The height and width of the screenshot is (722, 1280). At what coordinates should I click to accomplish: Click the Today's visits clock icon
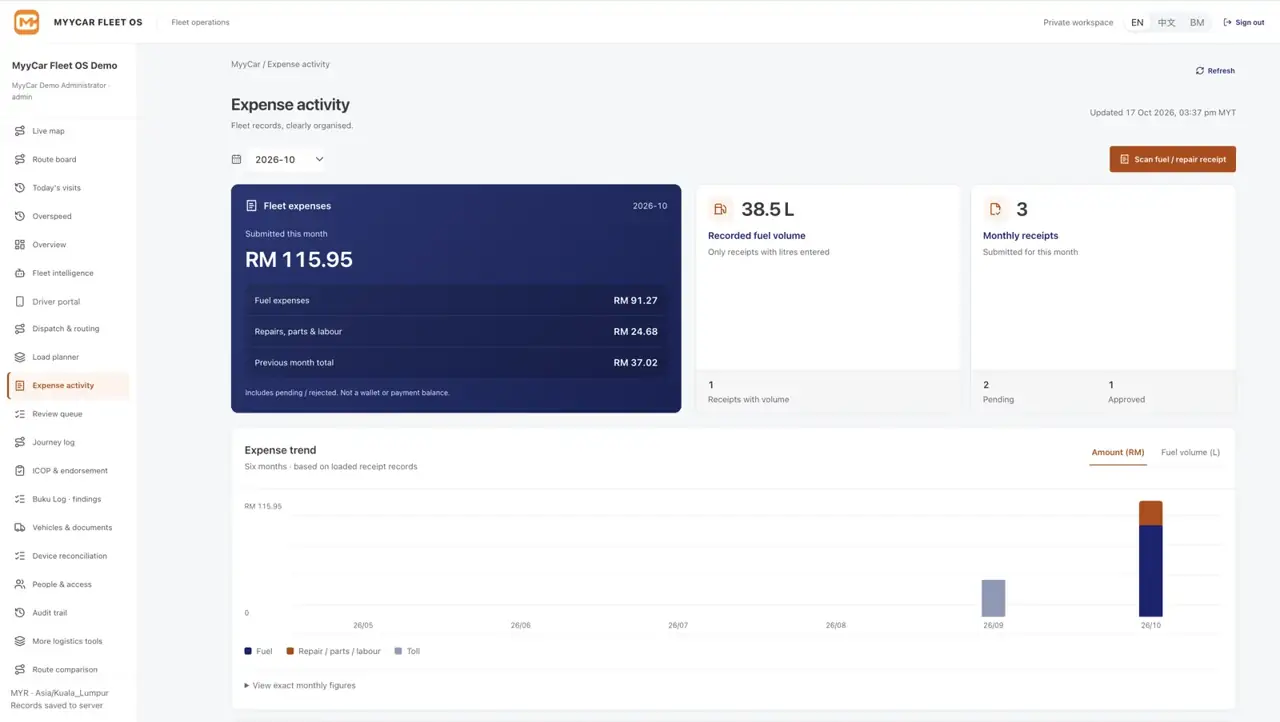click(20, 188)
